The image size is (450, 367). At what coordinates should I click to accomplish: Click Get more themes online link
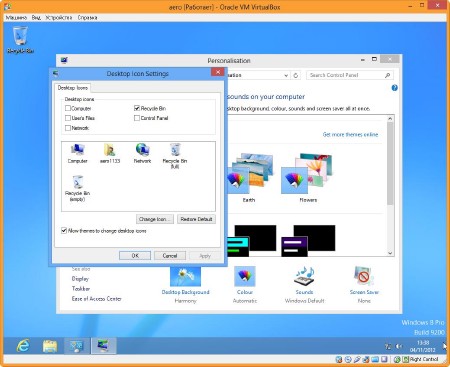coord(350,134)
